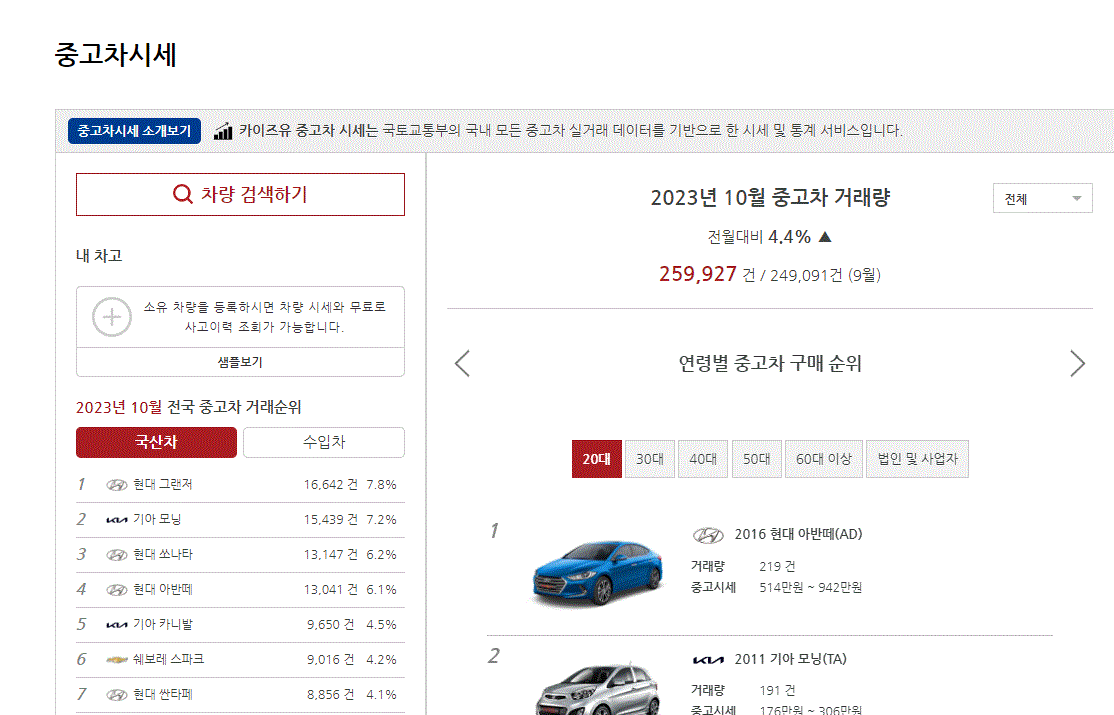Click the 13,147 건 value

[330, 554]
